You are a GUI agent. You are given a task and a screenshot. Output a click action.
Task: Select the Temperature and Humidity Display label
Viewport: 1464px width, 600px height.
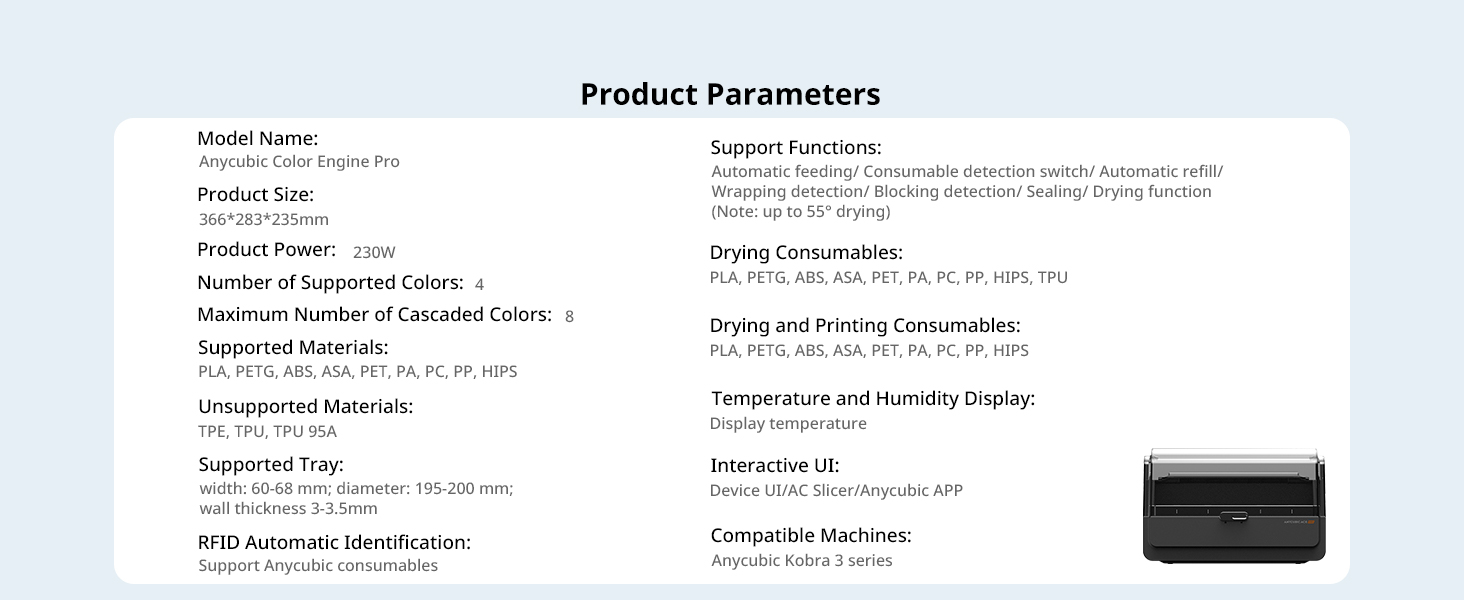pyautogui.click(x=873, y=399)
